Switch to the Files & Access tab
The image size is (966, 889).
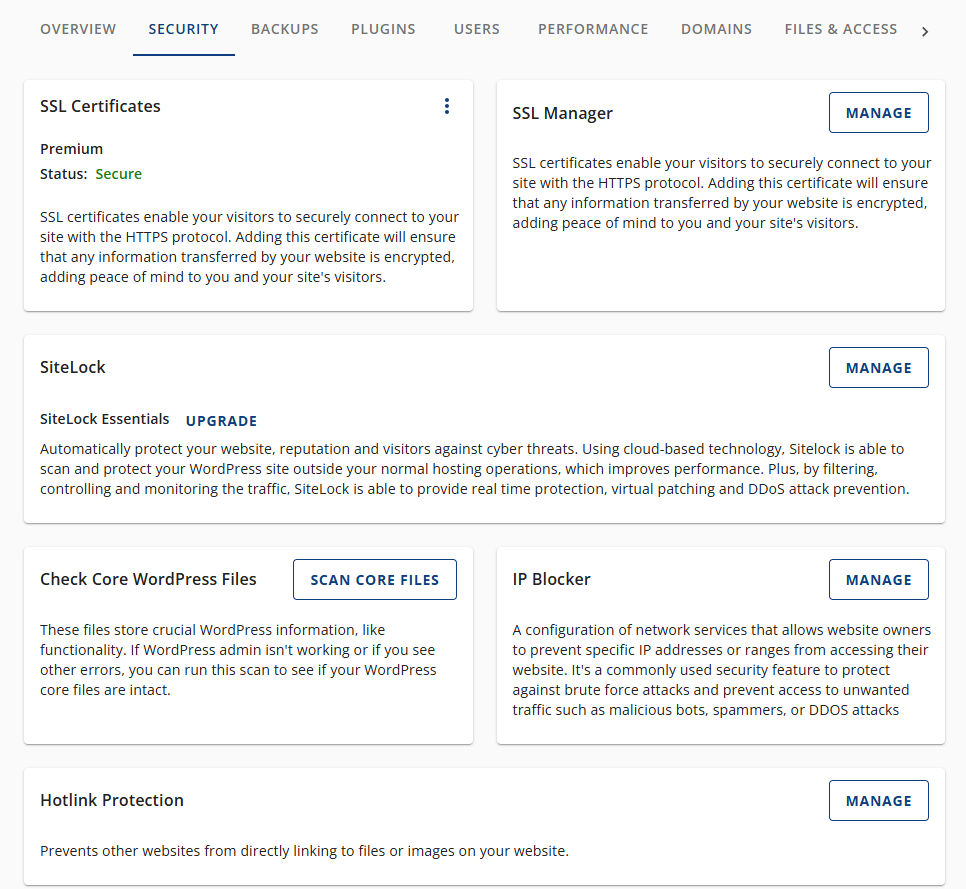coord(841,29)
